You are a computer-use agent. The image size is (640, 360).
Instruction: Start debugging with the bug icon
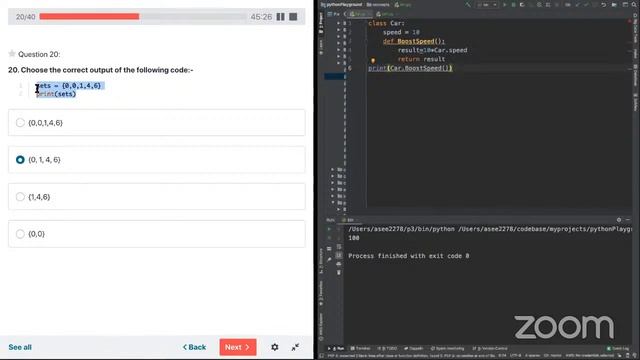tap(513, 4)
